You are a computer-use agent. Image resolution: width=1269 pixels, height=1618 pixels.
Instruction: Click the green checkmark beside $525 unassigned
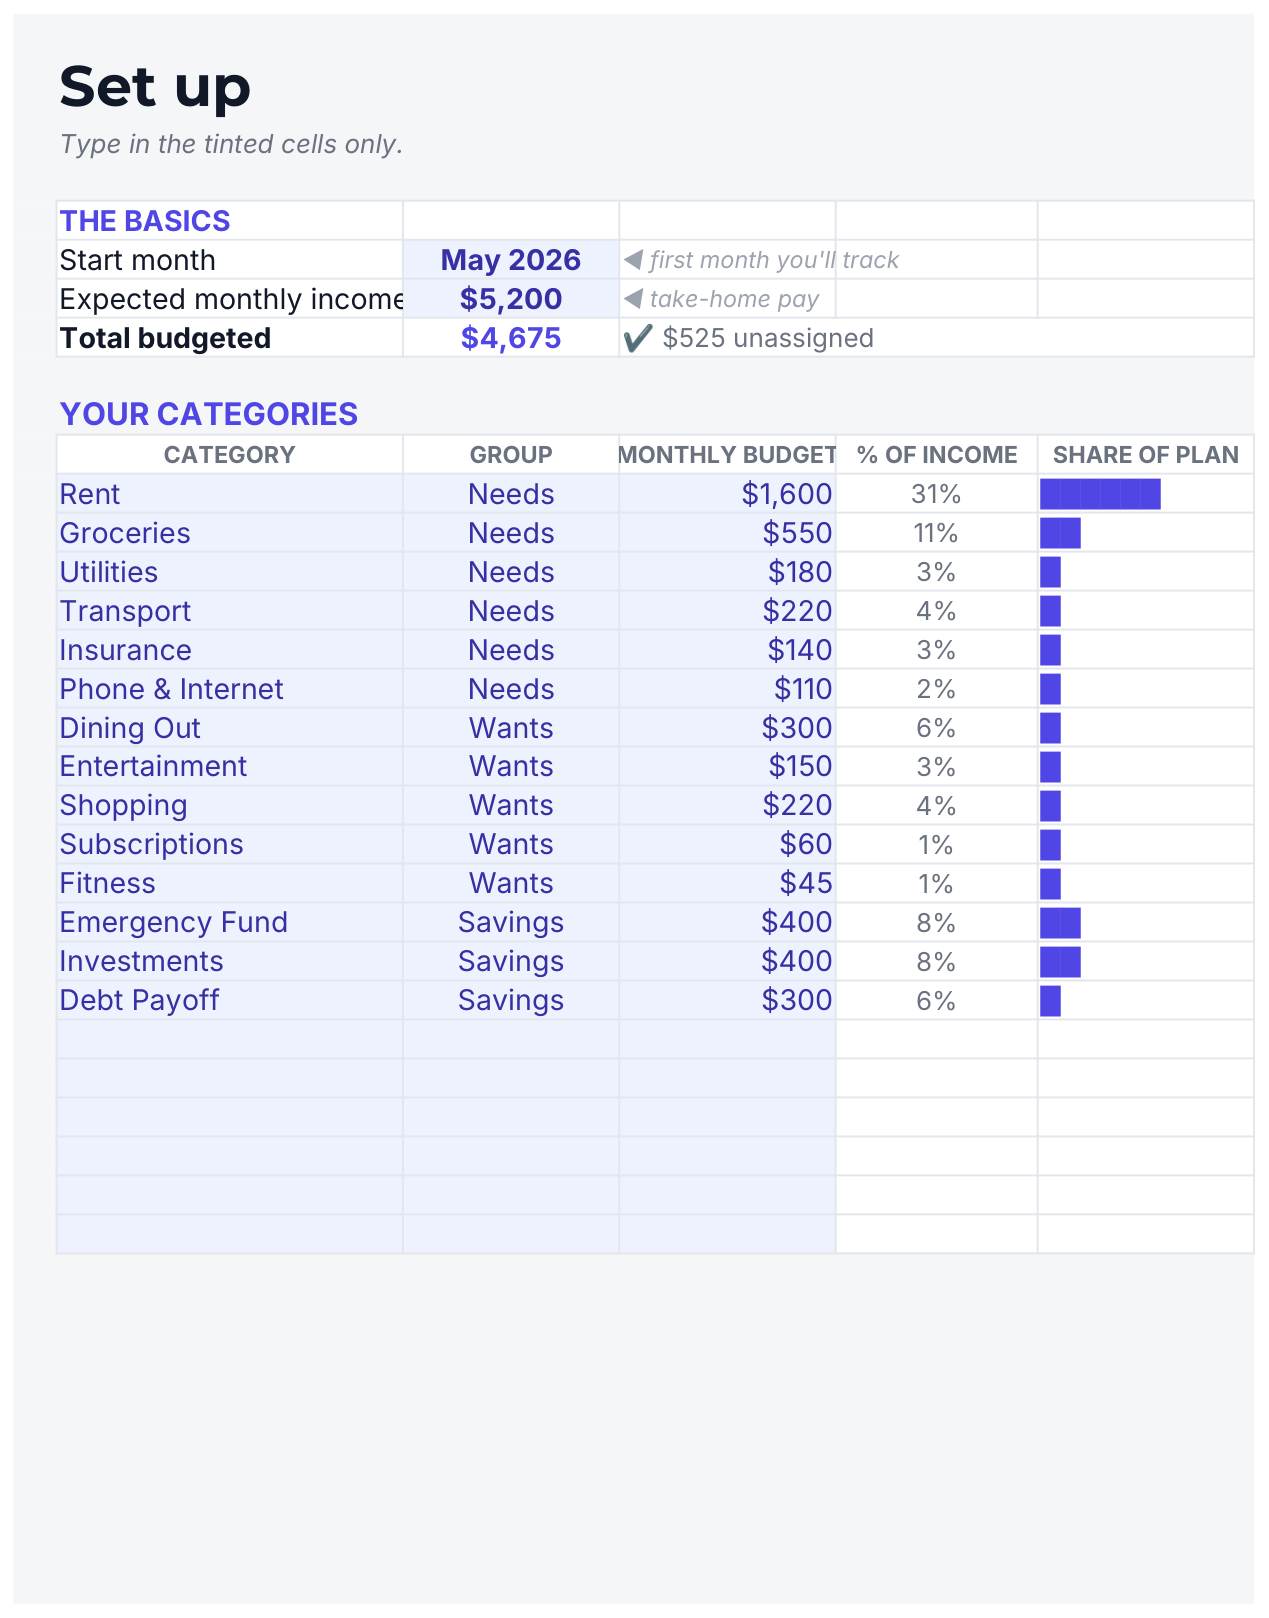point(637,338)
